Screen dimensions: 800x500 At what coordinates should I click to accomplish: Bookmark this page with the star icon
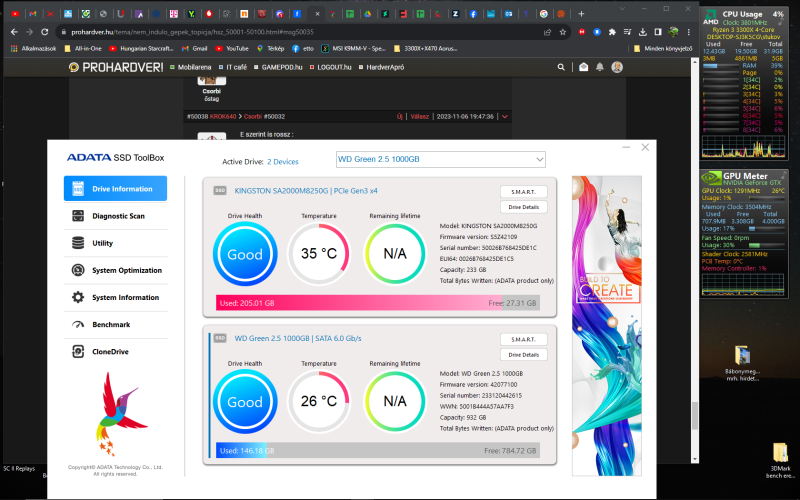pos(563,32)
